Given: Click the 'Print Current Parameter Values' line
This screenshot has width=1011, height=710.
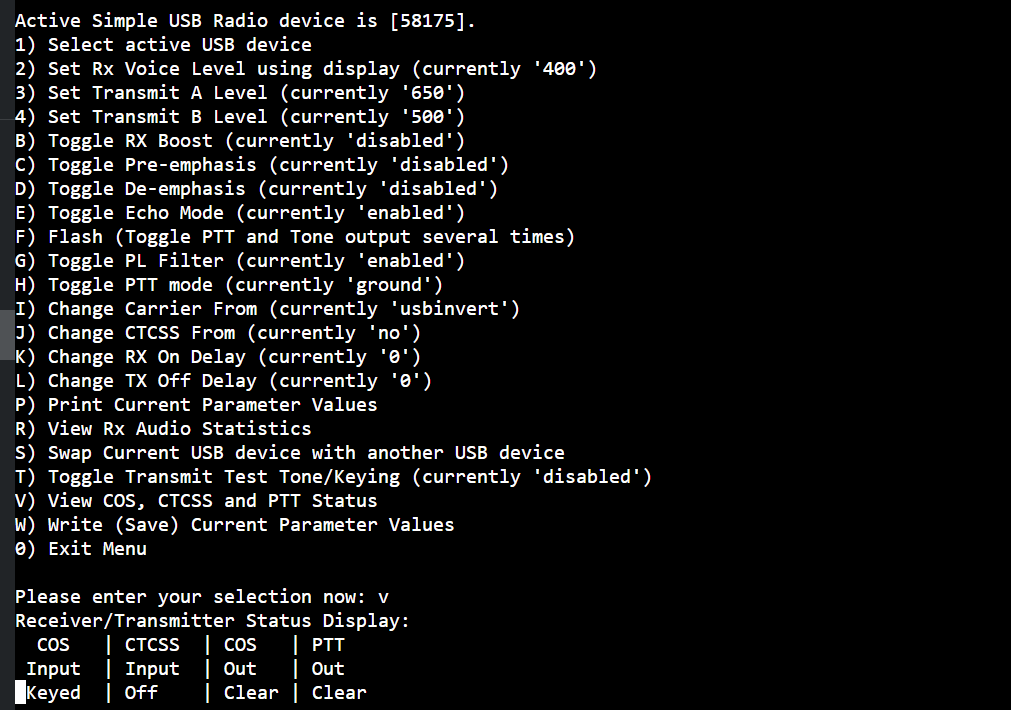Looking at the screenshot, I should pos(196,404).
